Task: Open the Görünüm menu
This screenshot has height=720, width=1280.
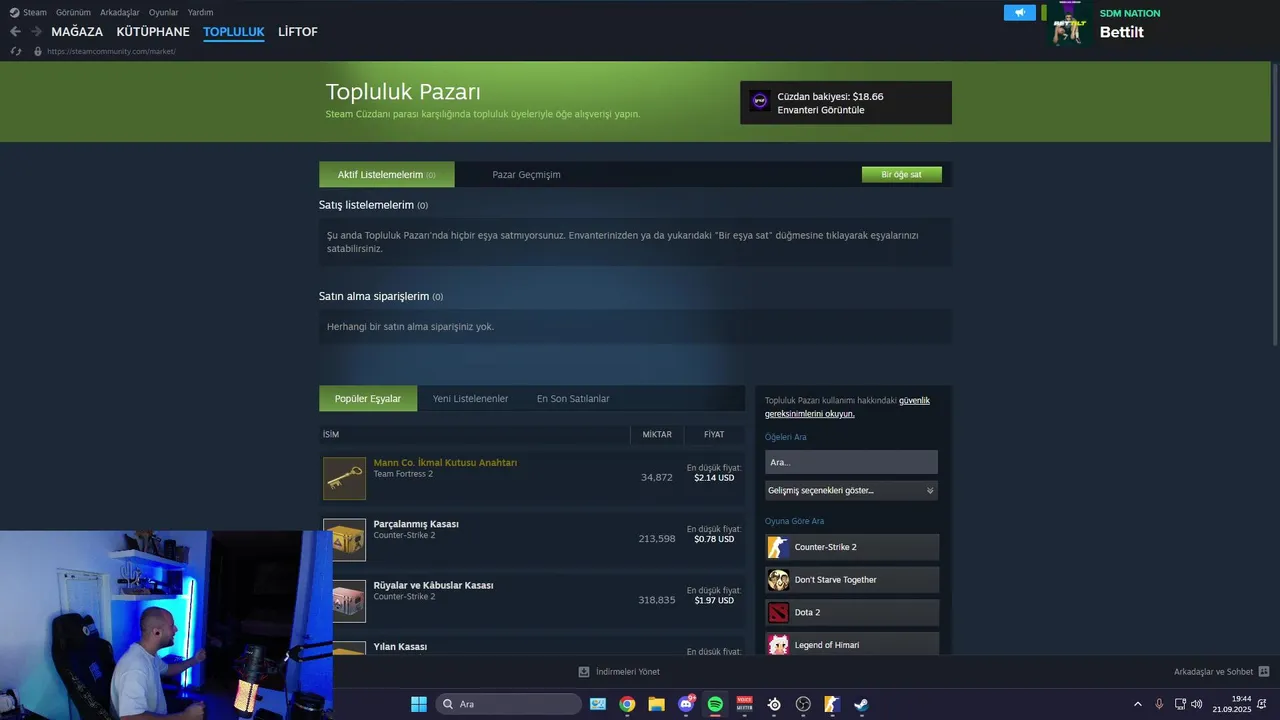Action: pos(74,12)
